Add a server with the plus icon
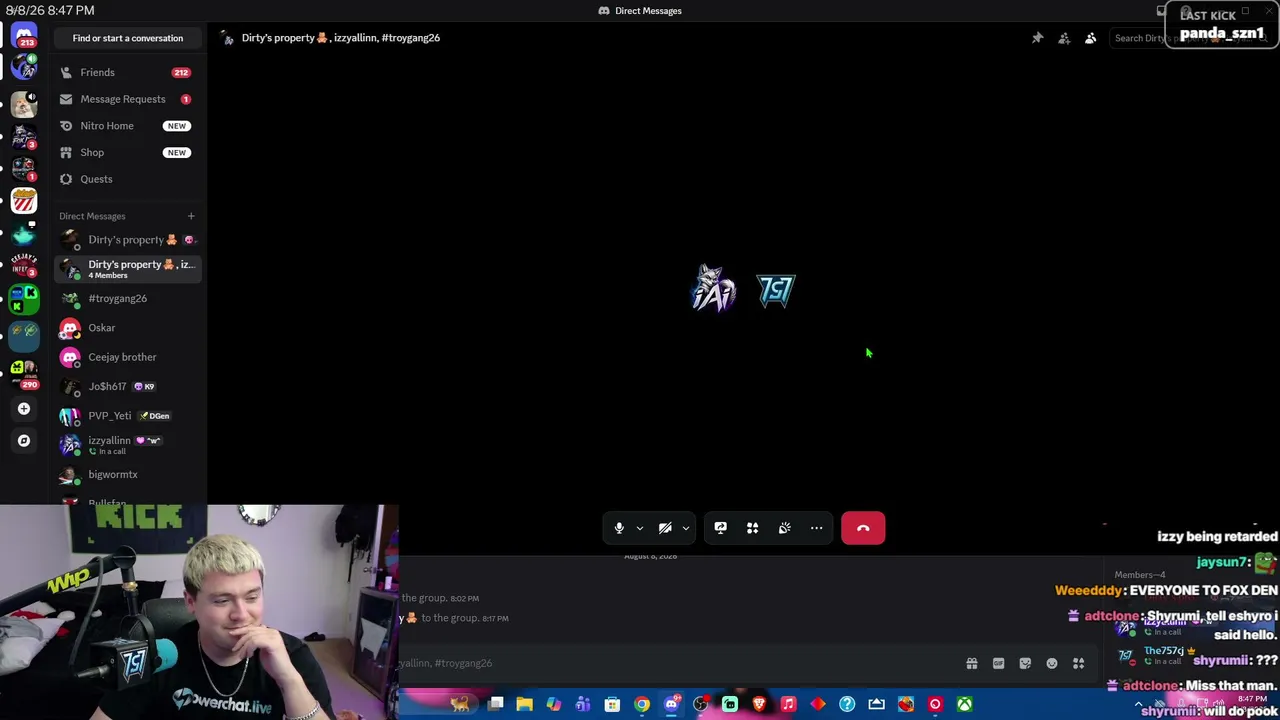1280x720 pixels. coord(24,408)
